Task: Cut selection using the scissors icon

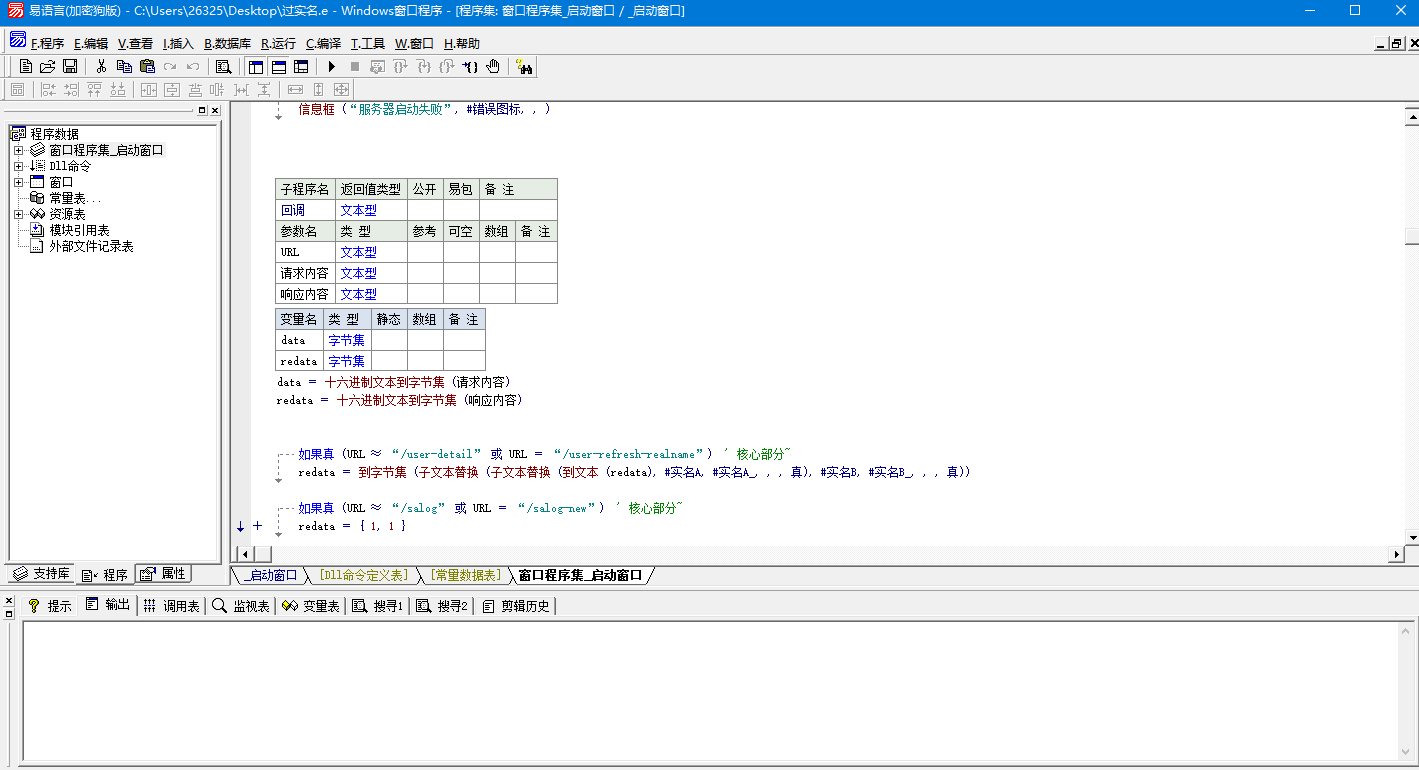Action: tap(101, 67)
